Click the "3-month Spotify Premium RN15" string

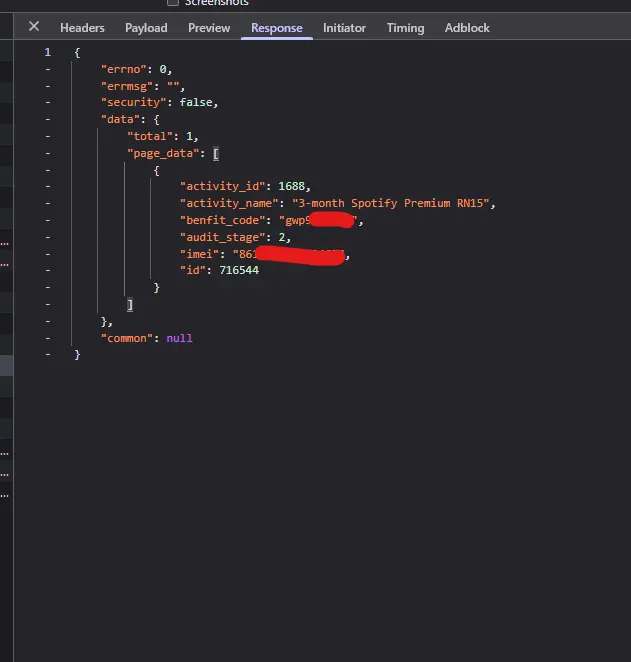[x=390, y=203]
